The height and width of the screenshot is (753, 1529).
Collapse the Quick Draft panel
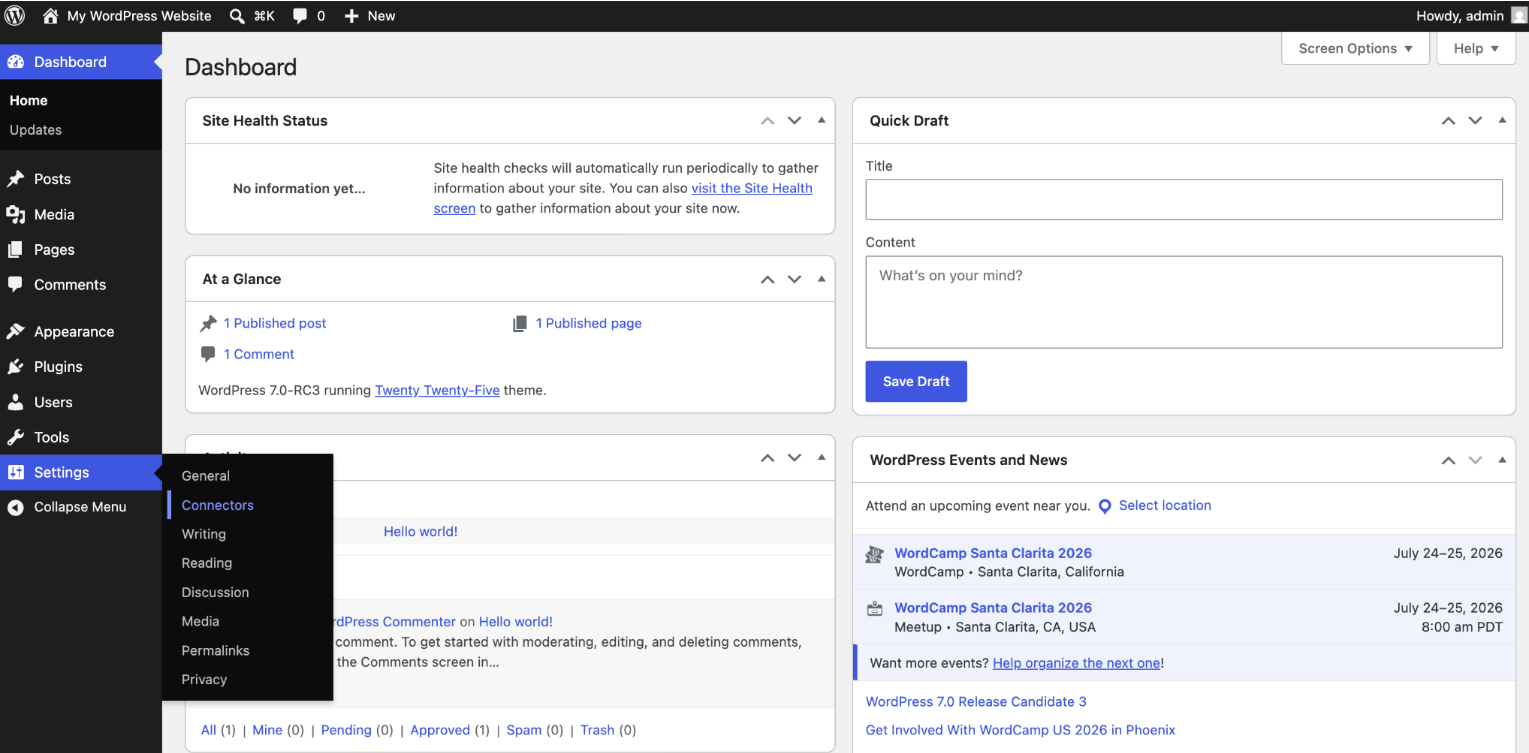click(x=1502, y=120)
